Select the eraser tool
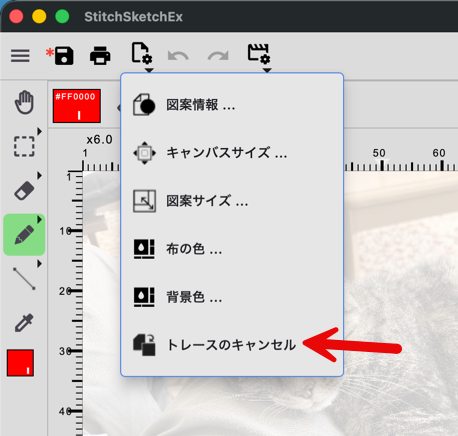This screenshot has height=436, width=458. tap(24, 190)
